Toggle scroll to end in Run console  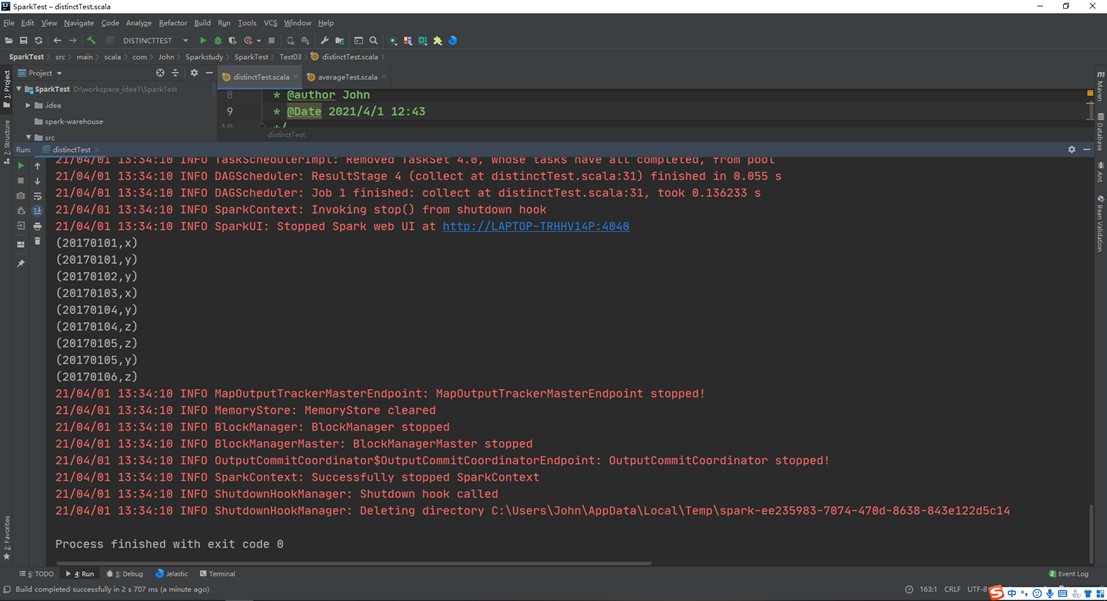coord(37,210)
